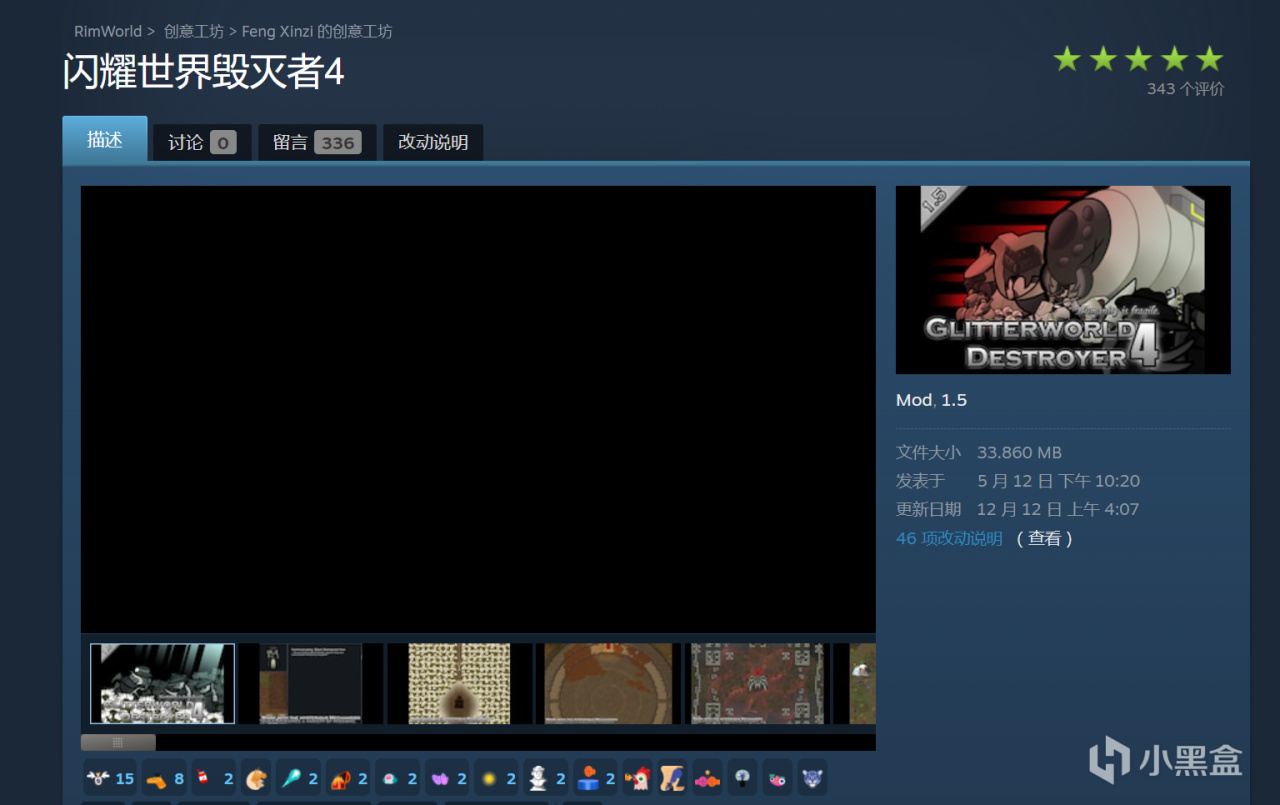Click the 查看 link beside change notes
1280x805 pixels.
[1045, 538]
